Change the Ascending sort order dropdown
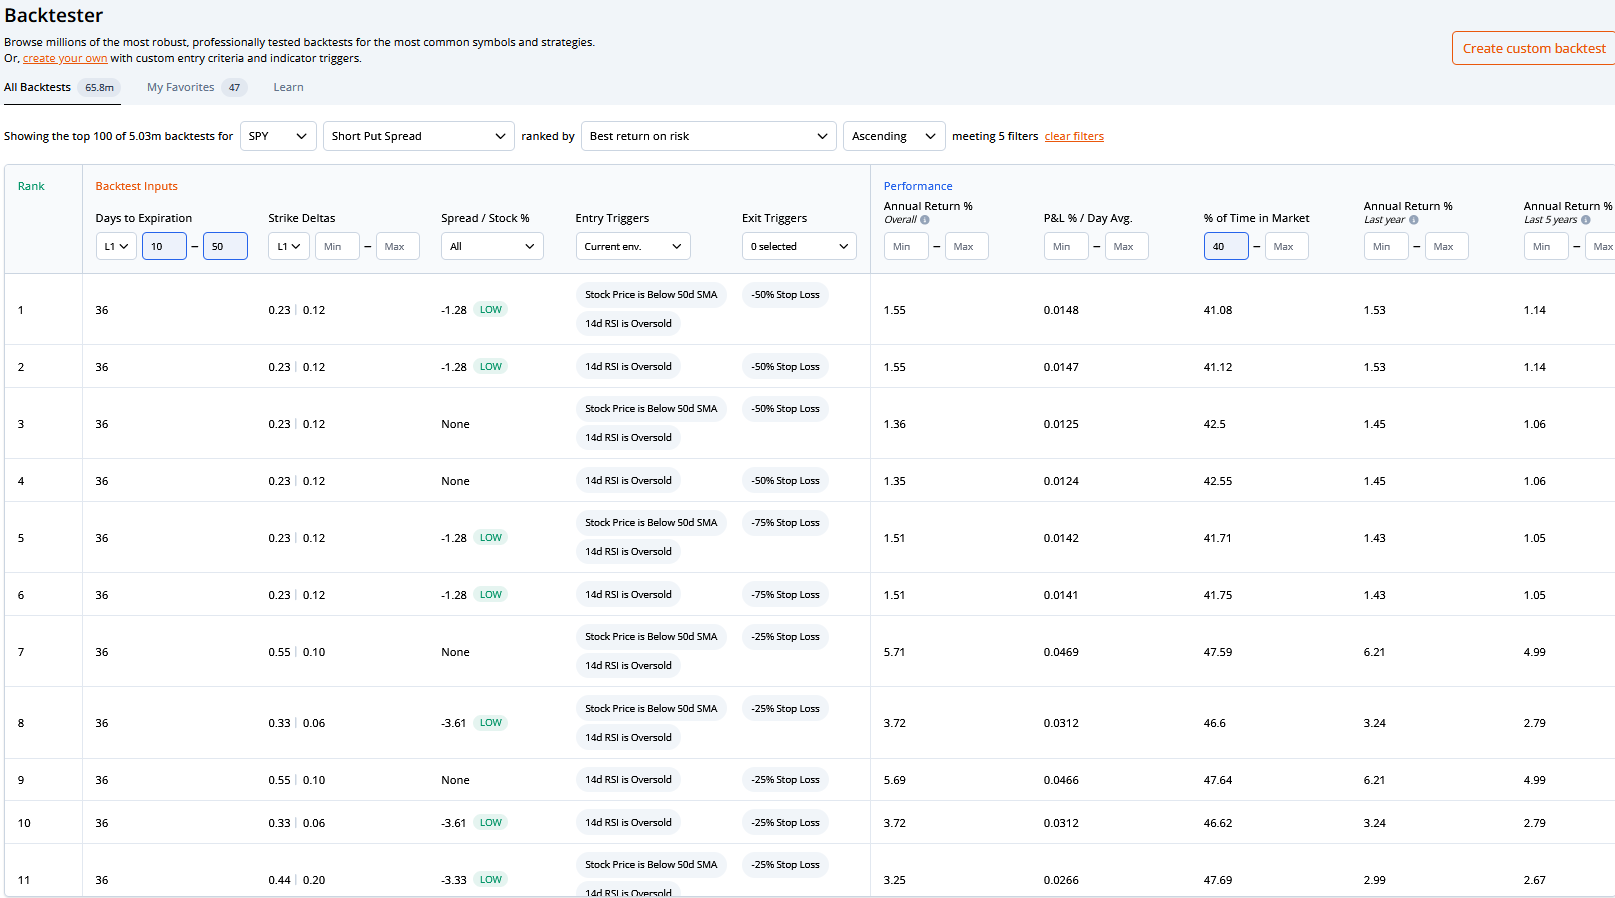 coord(894,136)
